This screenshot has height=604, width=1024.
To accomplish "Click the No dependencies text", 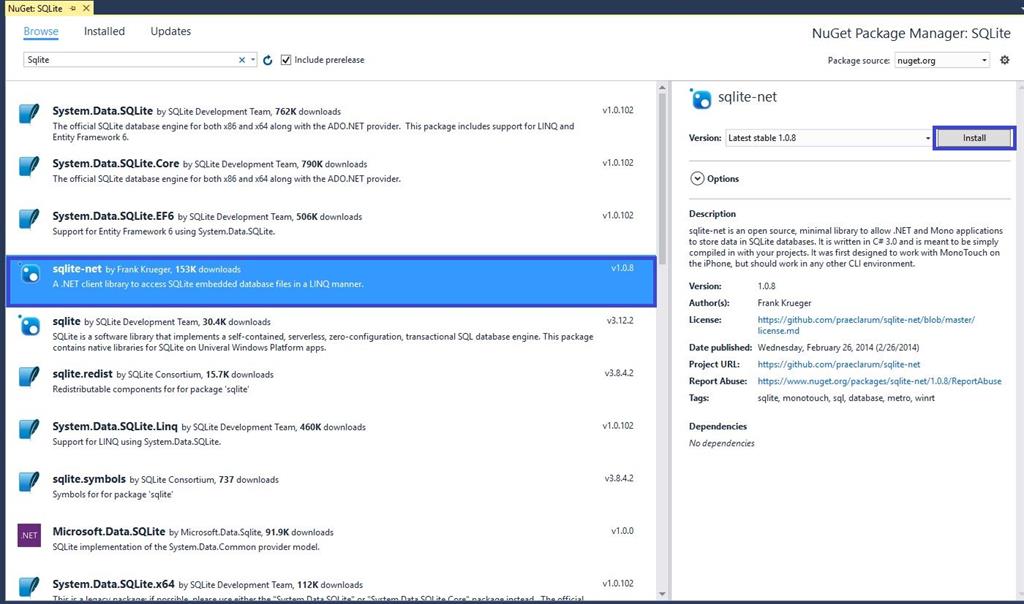I will [722, 443].
